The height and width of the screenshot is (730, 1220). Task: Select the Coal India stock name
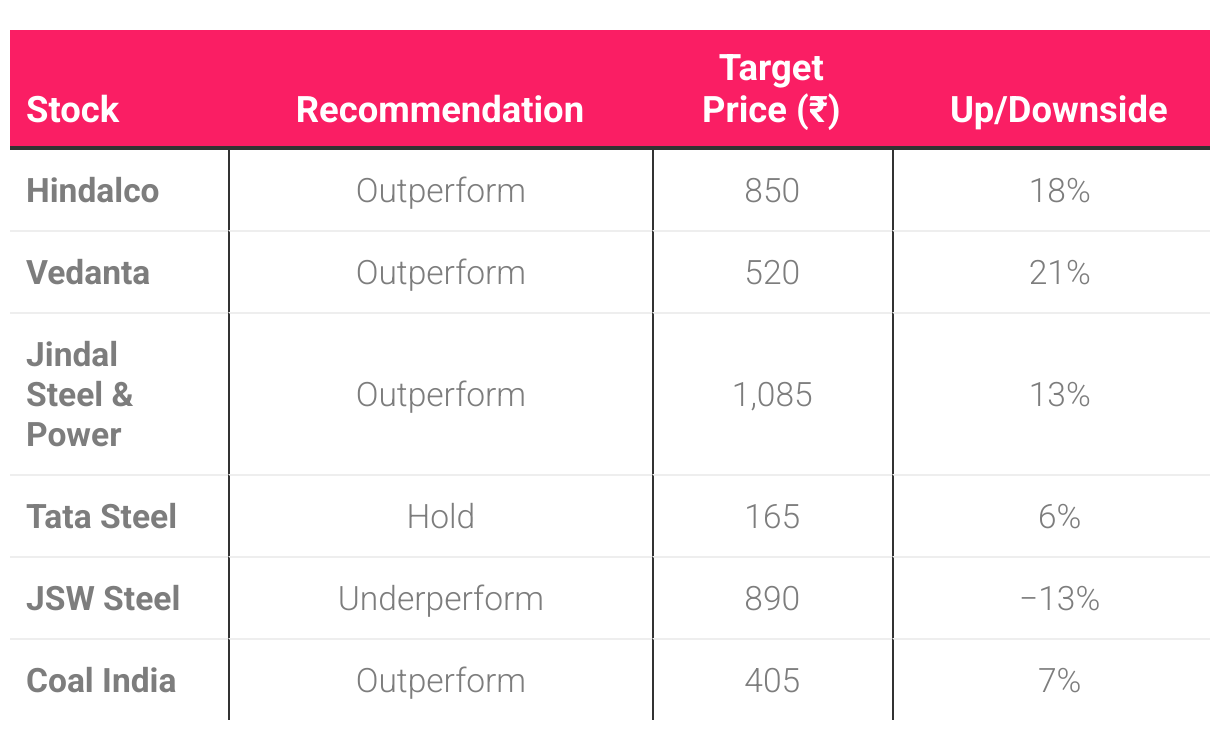pos(101,681)
